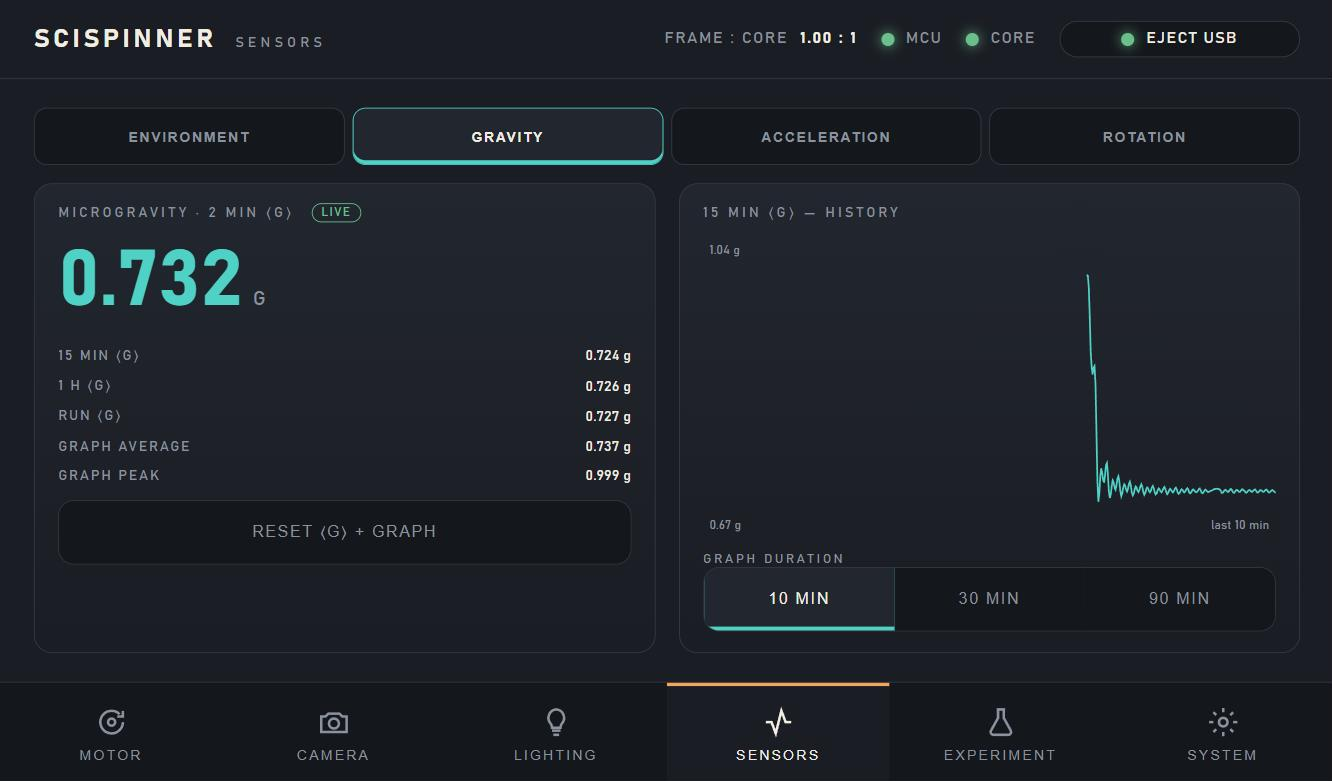
Task: Click the 'last 10 min' graph label
Action: click(1240, 525)
